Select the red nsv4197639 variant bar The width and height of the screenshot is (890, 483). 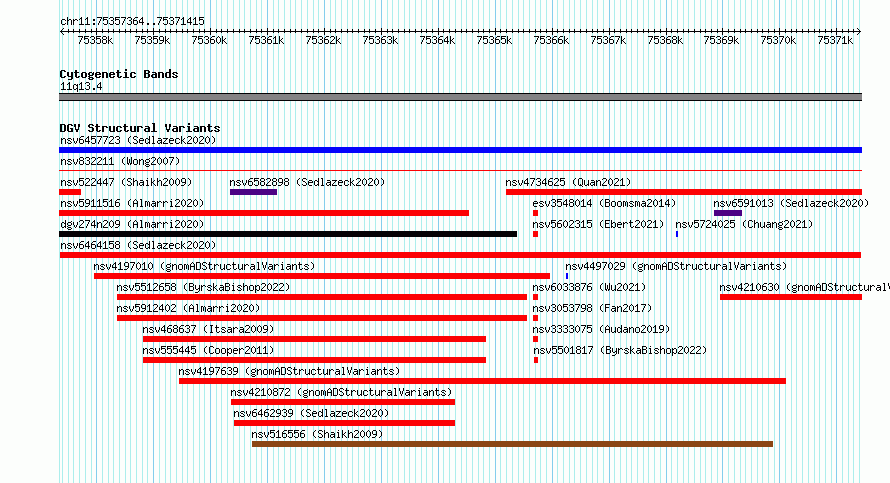pyautogui.click(x=482, y=381)
